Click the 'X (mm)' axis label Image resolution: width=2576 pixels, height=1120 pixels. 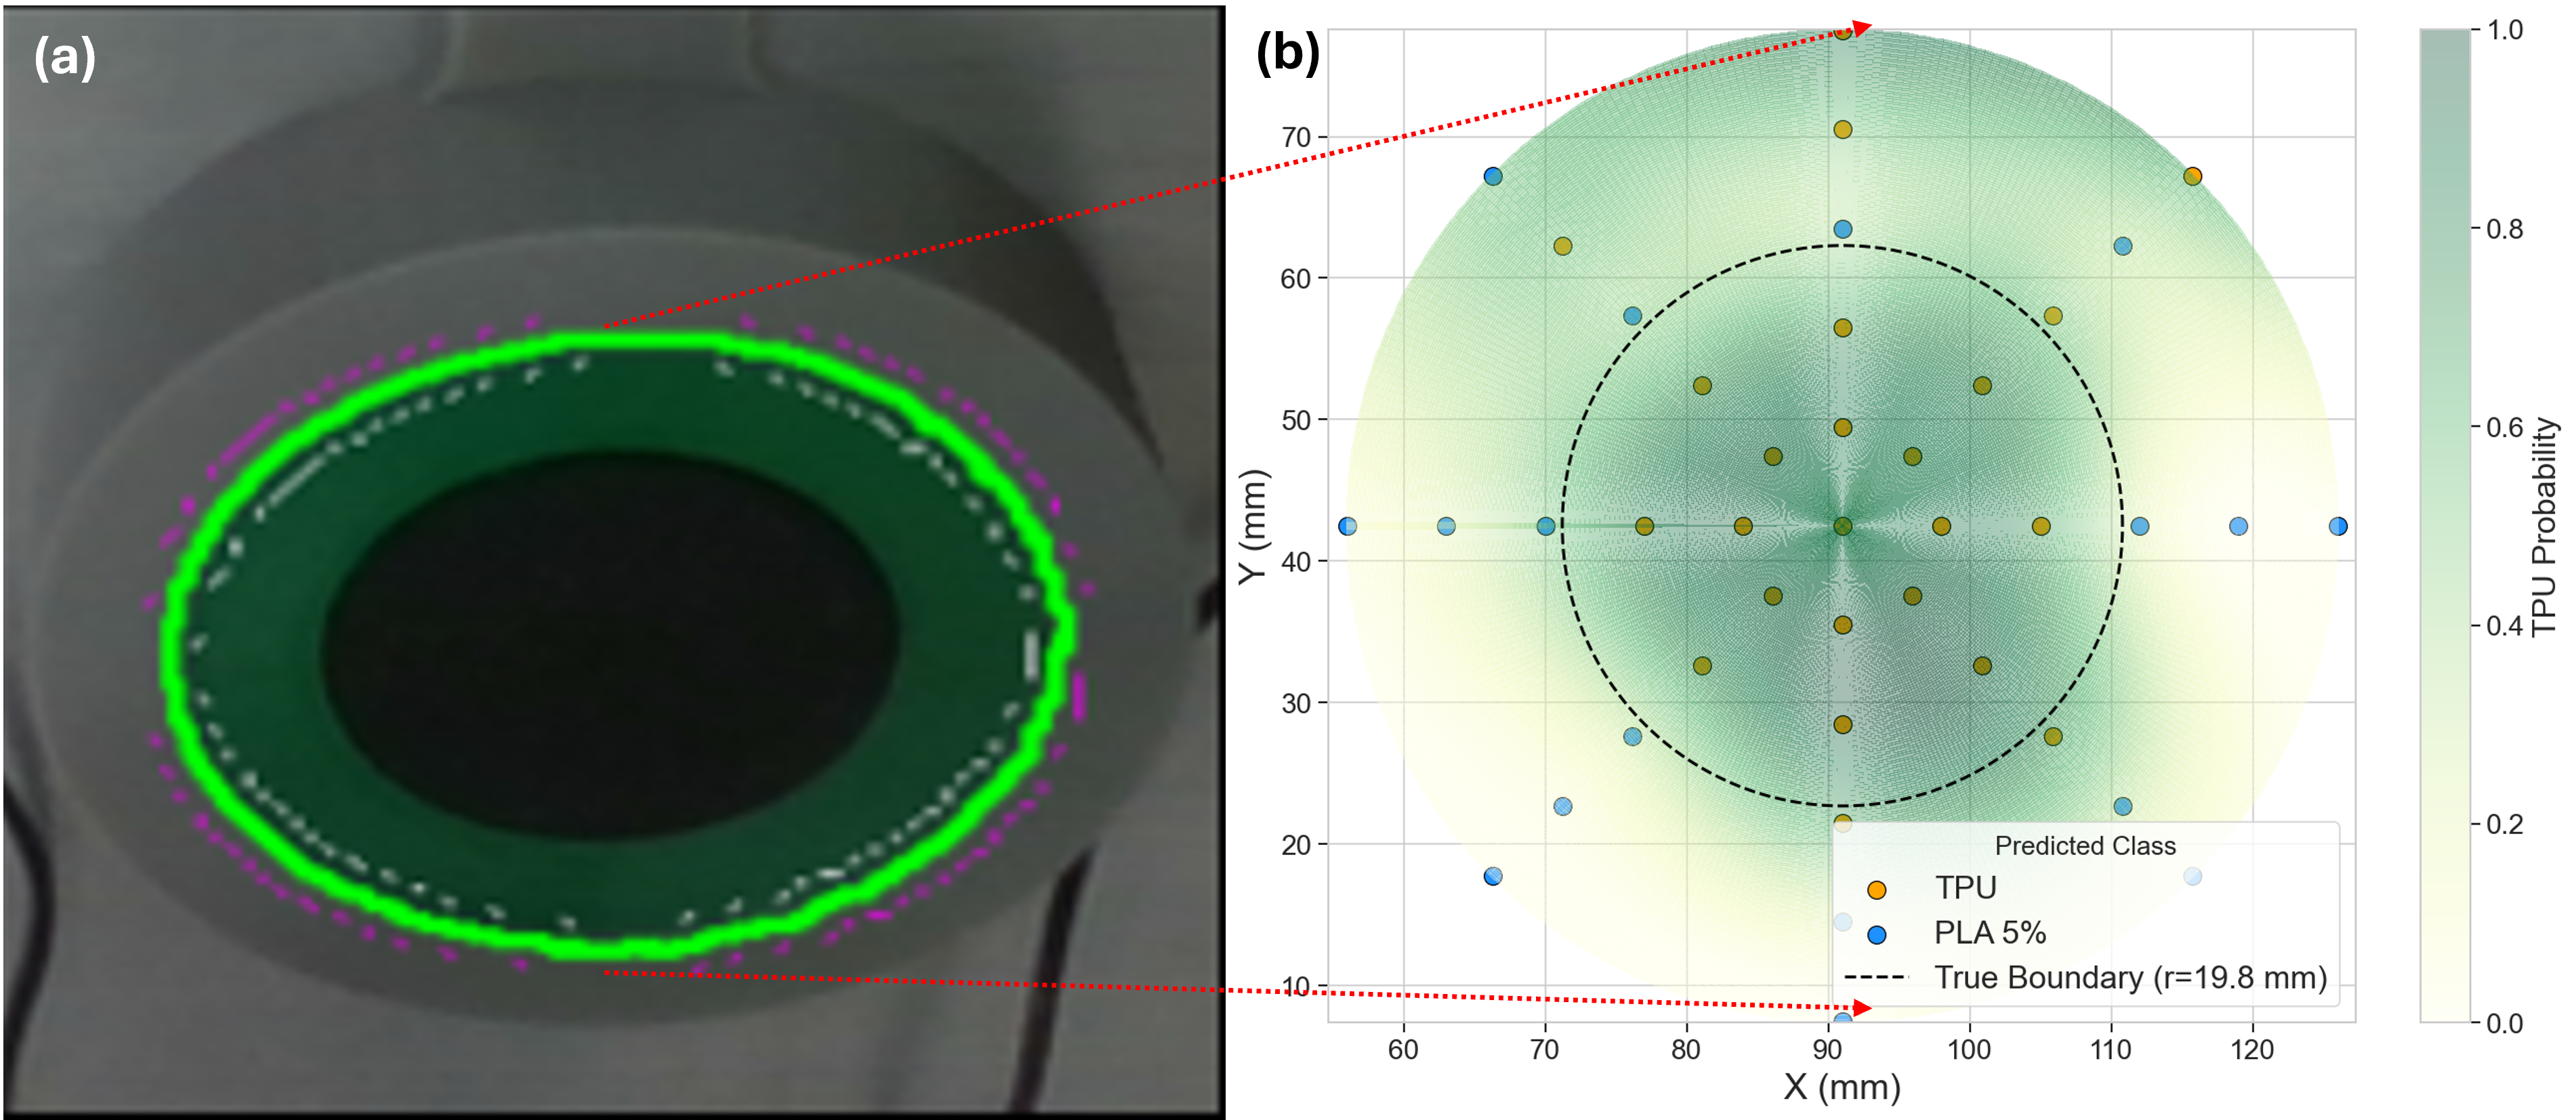click(x=1842, y=1087)
